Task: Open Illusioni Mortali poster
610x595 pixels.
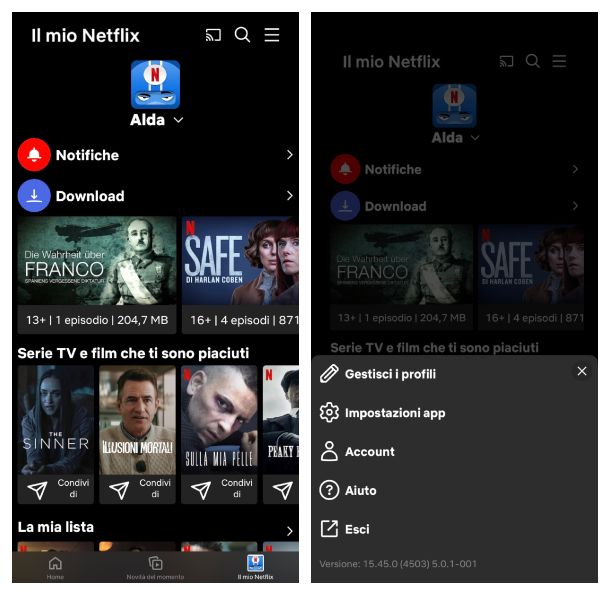Action: 137,420
